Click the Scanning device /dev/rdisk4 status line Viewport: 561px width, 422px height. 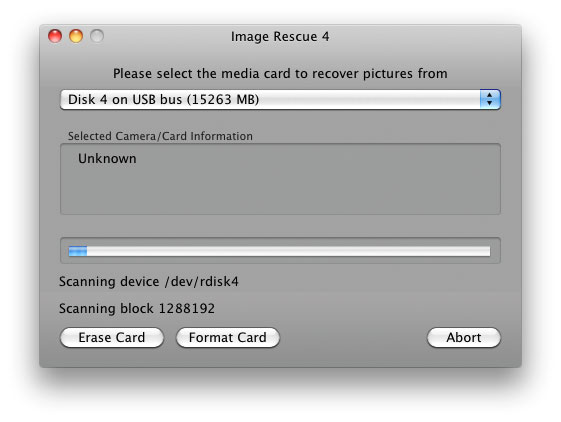click(148, 282)
